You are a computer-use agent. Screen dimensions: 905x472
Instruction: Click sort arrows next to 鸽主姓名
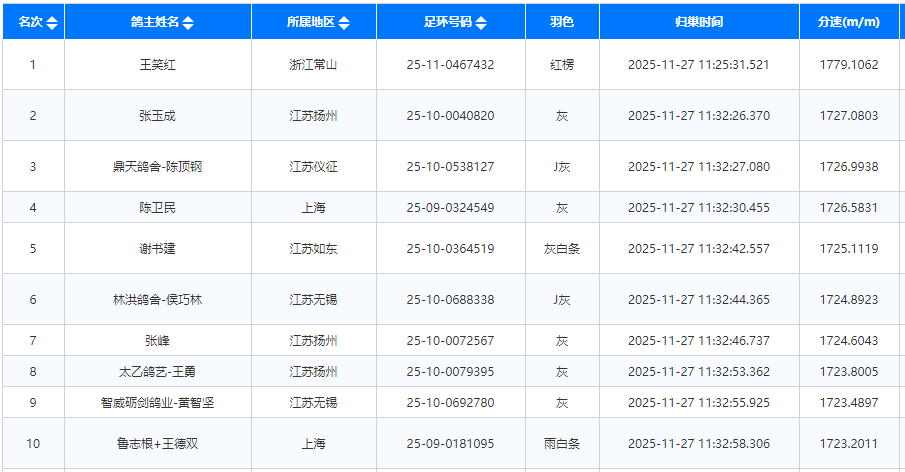pyautogui.click(x=189, y=23)
